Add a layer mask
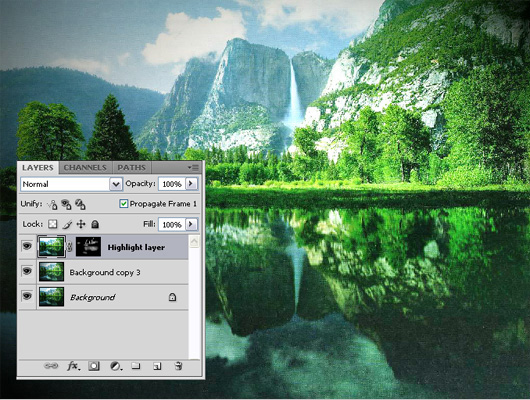530x400 pixels. (94, 366)
